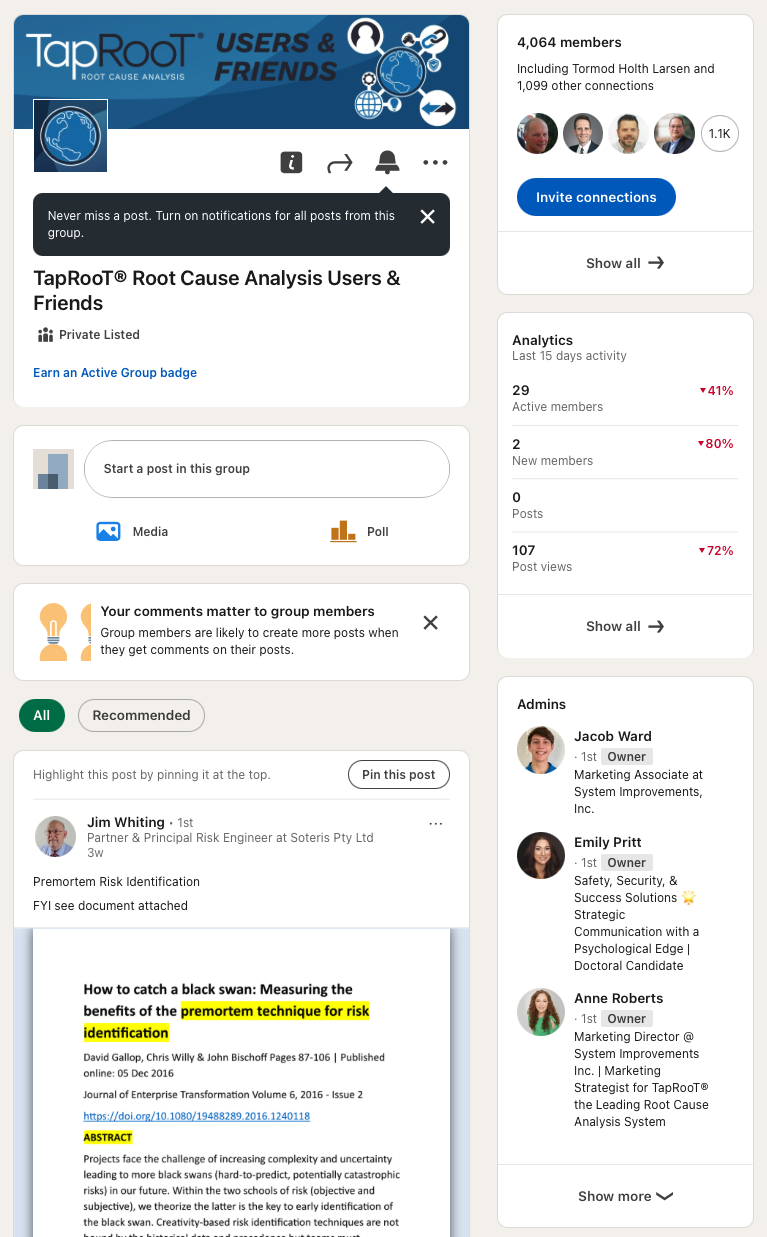Open the group's three-dot options menu
This screenshot has height=1237, width=767.
435,163
